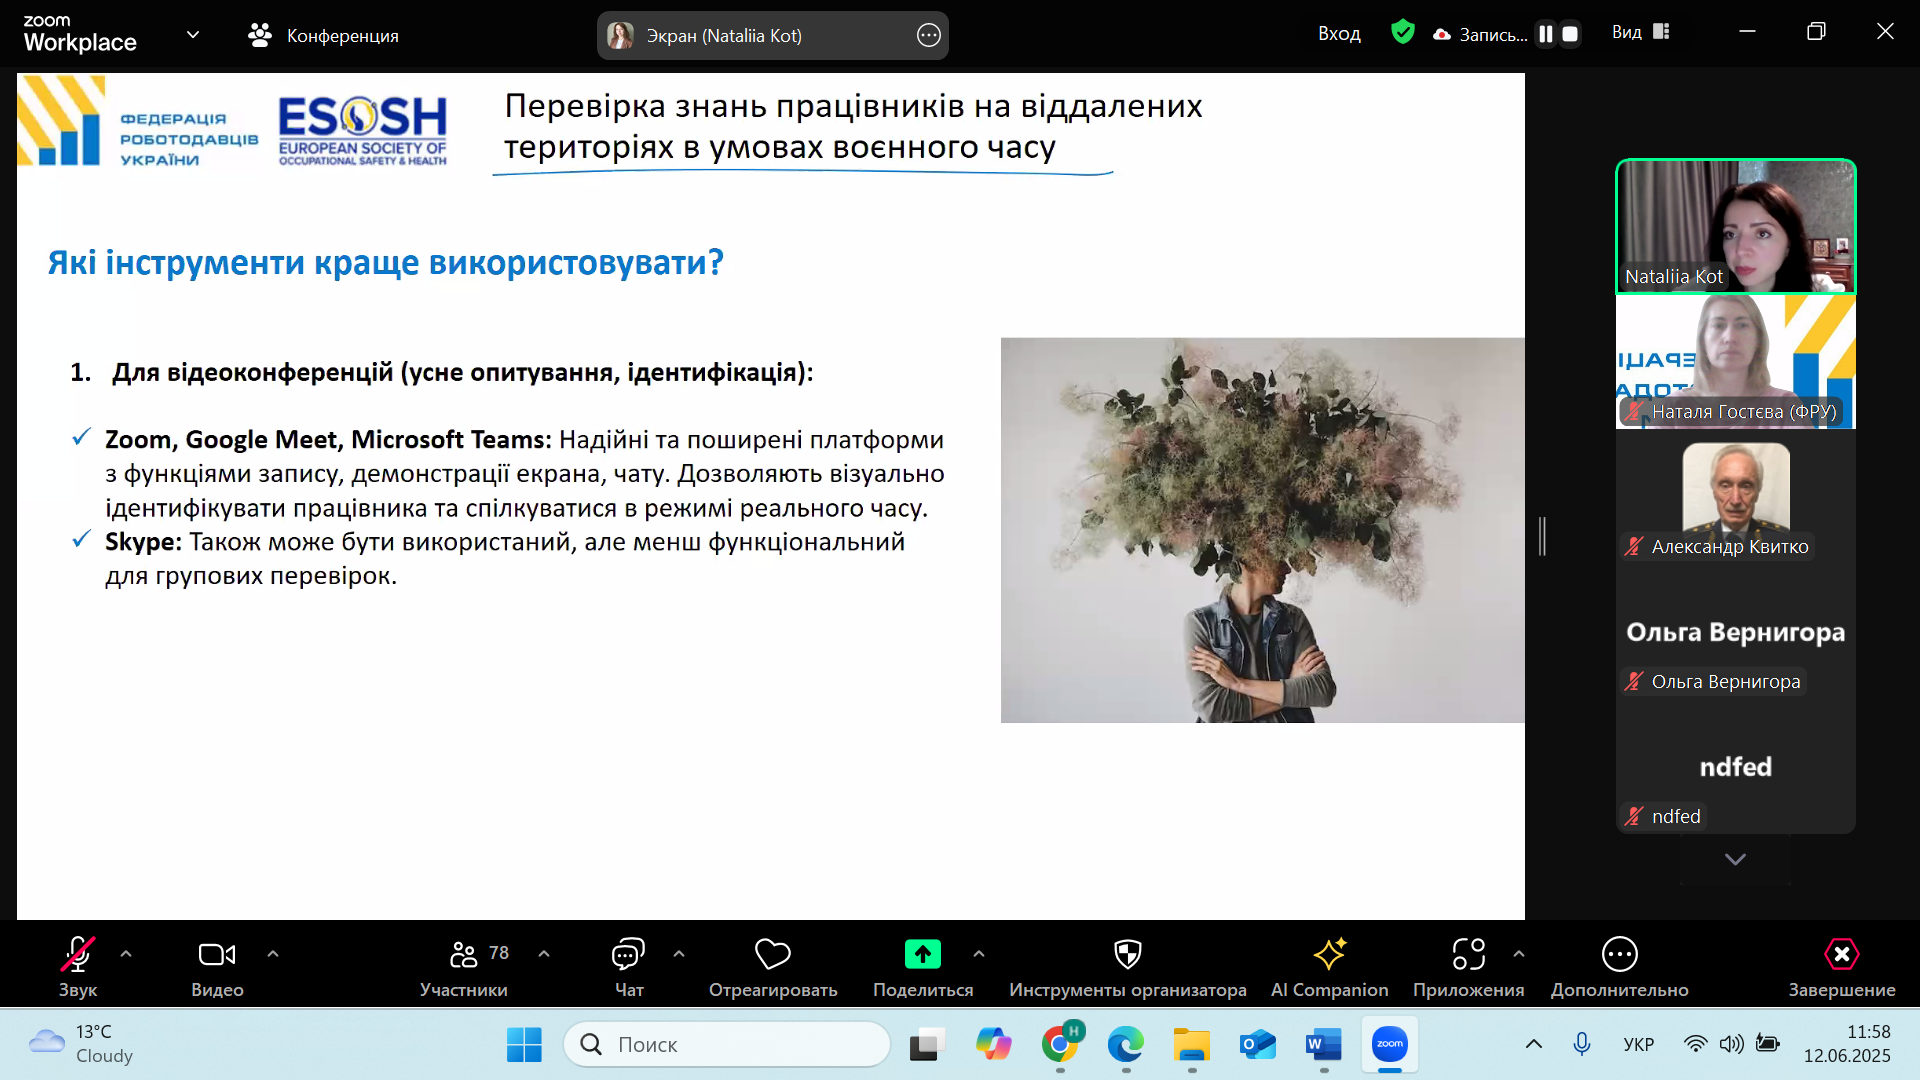The image size is (1920, 1080).
Task: Launch the AI Companion sparkle icon
Action: point(1329,955)
